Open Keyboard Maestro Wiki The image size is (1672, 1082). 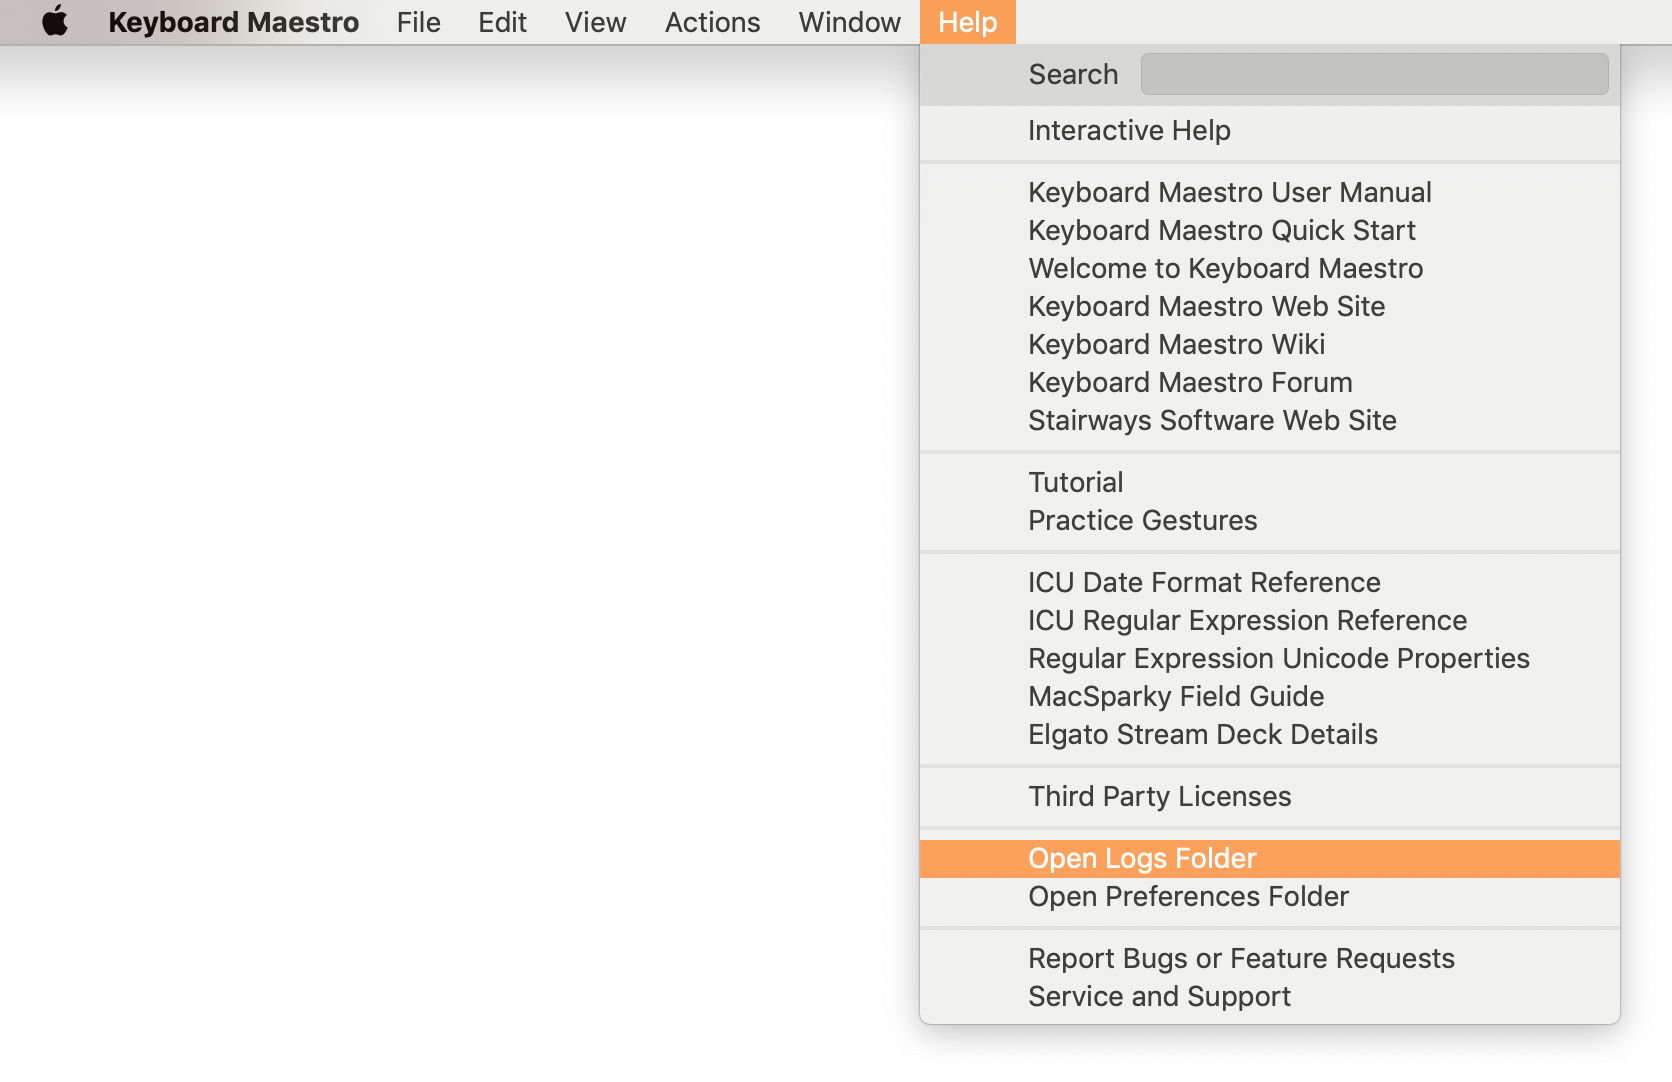click(x=1269, y=344)
